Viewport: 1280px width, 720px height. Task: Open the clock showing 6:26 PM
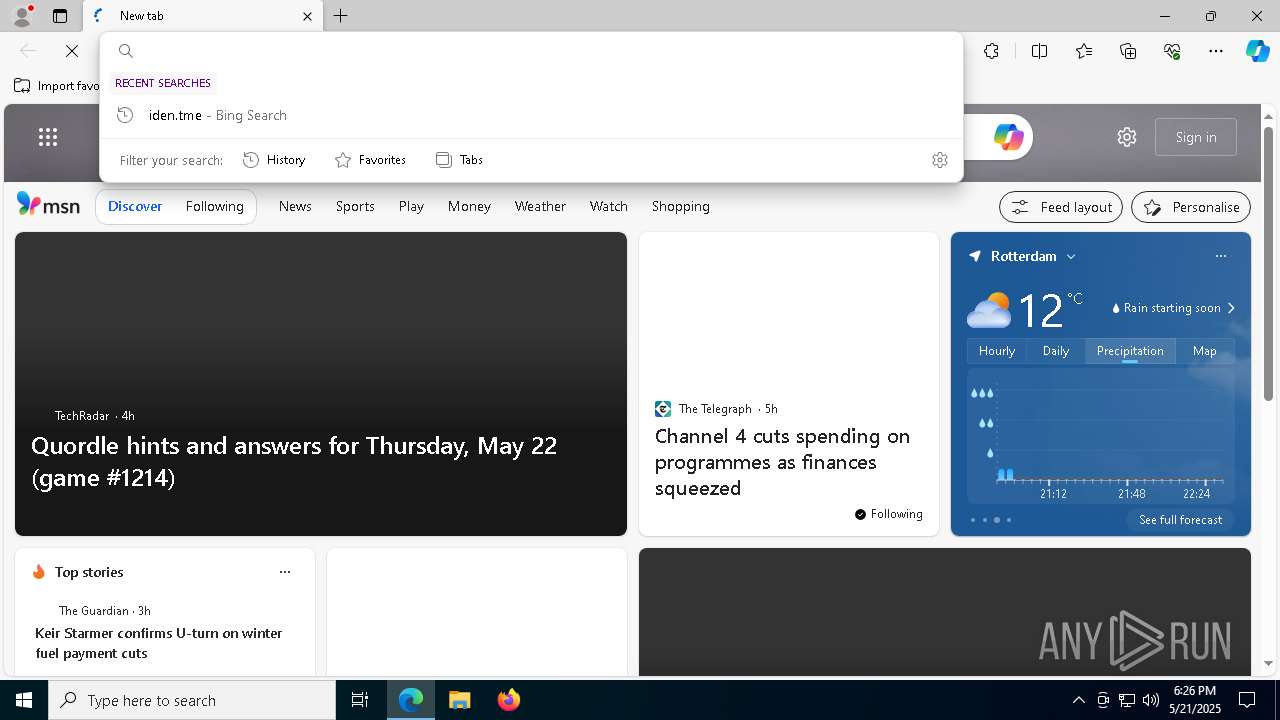[x=1195, y=699]
